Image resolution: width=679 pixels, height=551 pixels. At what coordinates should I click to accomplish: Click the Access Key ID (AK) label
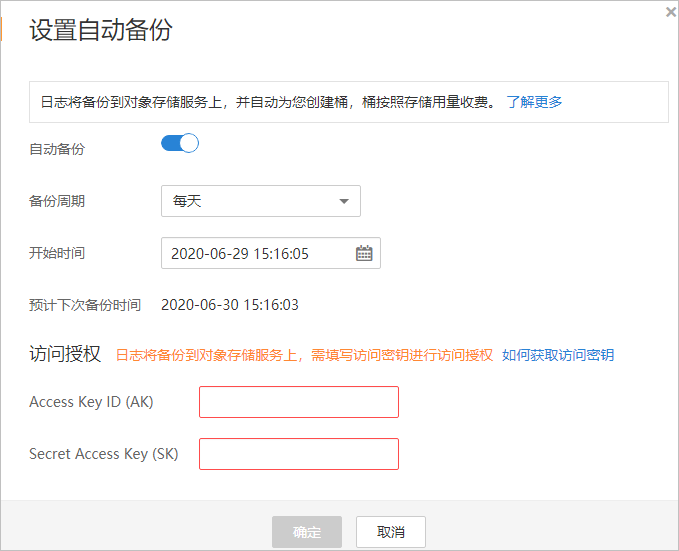point(91,402)
